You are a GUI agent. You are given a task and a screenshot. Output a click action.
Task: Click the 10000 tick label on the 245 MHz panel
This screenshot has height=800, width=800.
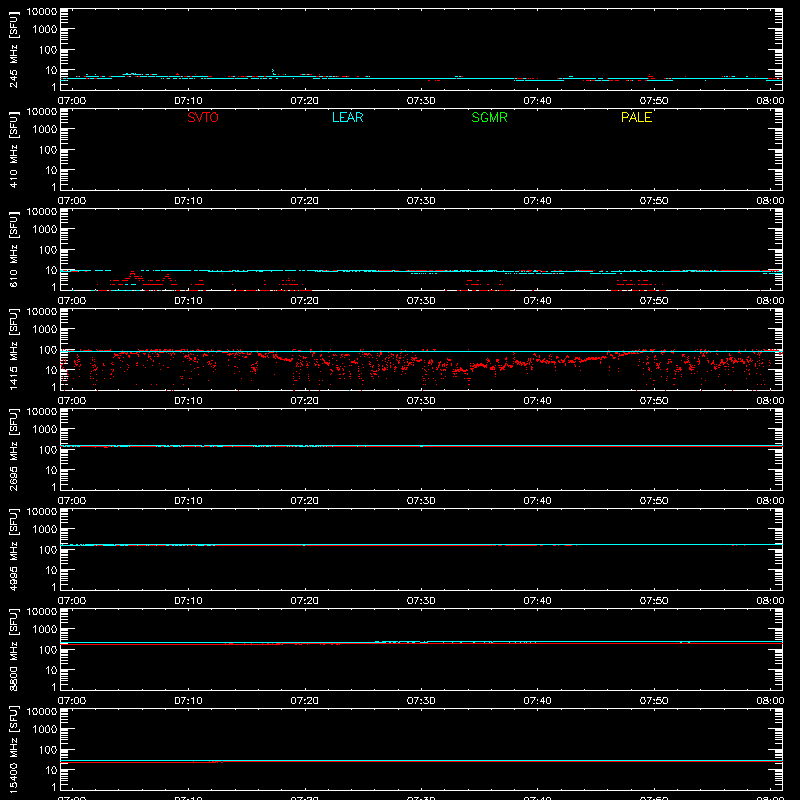[42, 12]
